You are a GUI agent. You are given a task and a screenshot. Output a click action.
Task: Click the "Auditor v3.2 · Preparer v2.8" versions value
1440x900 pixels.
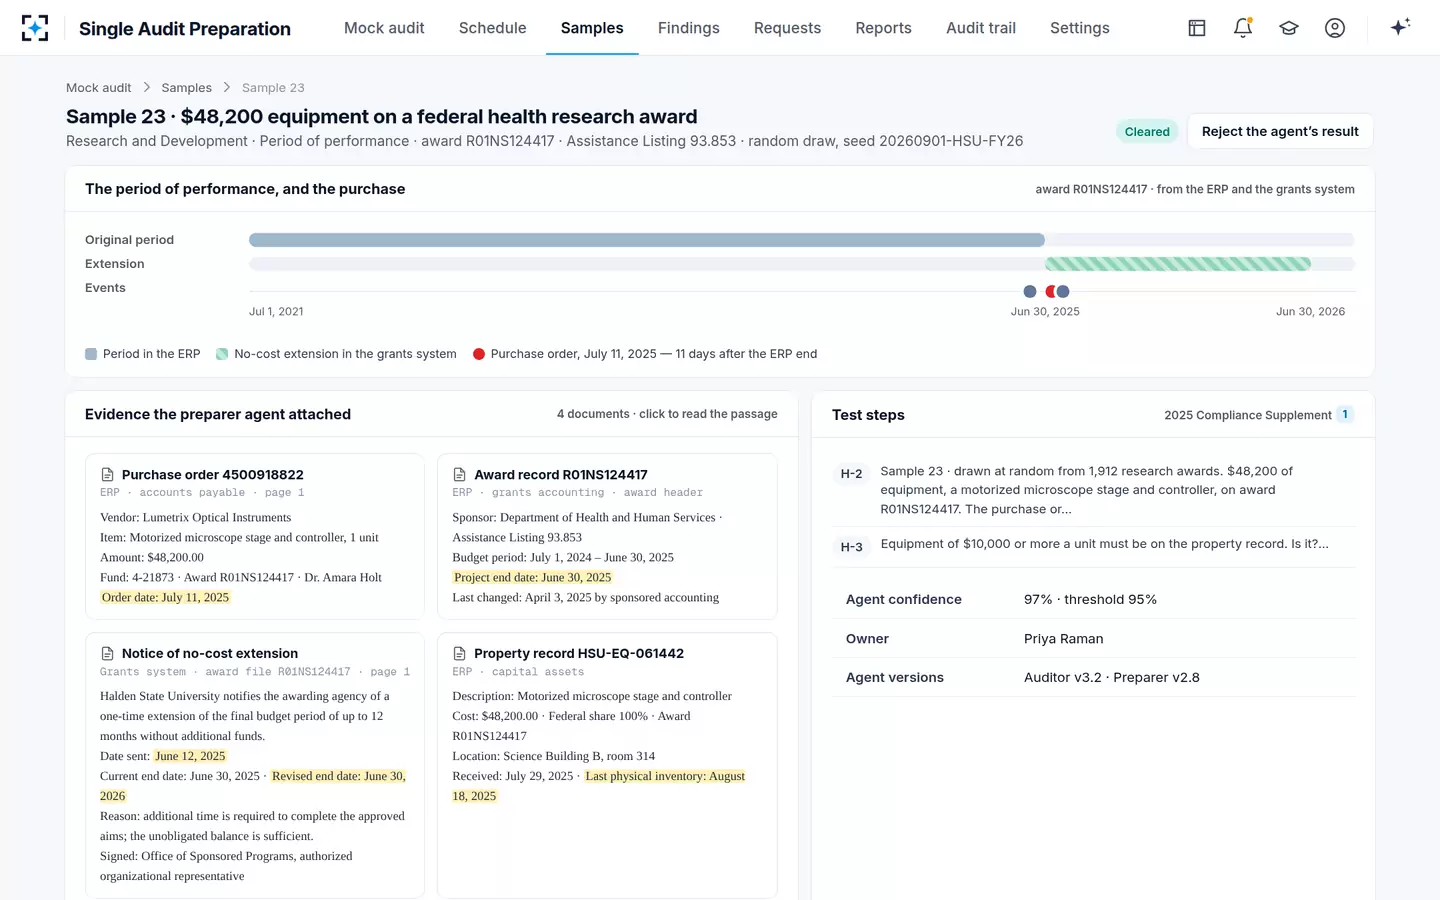point(1112,678)
